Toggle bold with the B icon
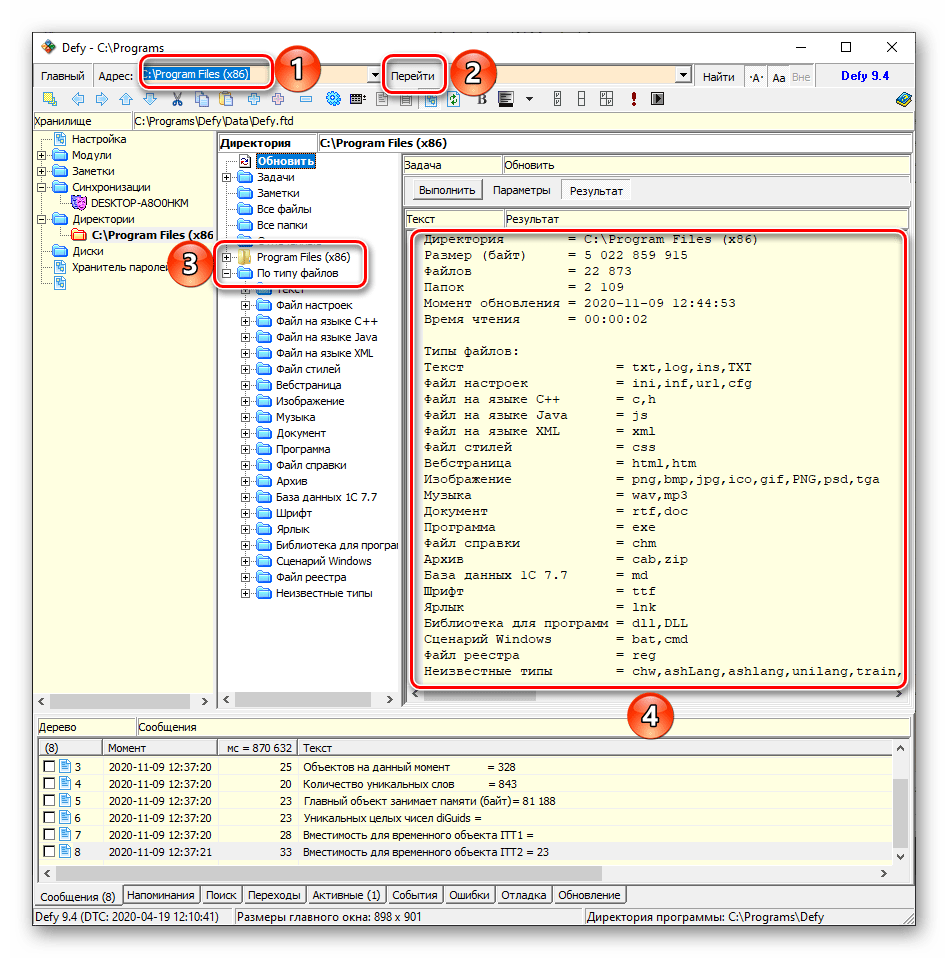The width and height of the screenshot is (948, 958). pyautogui.click(x=482, y=99)
